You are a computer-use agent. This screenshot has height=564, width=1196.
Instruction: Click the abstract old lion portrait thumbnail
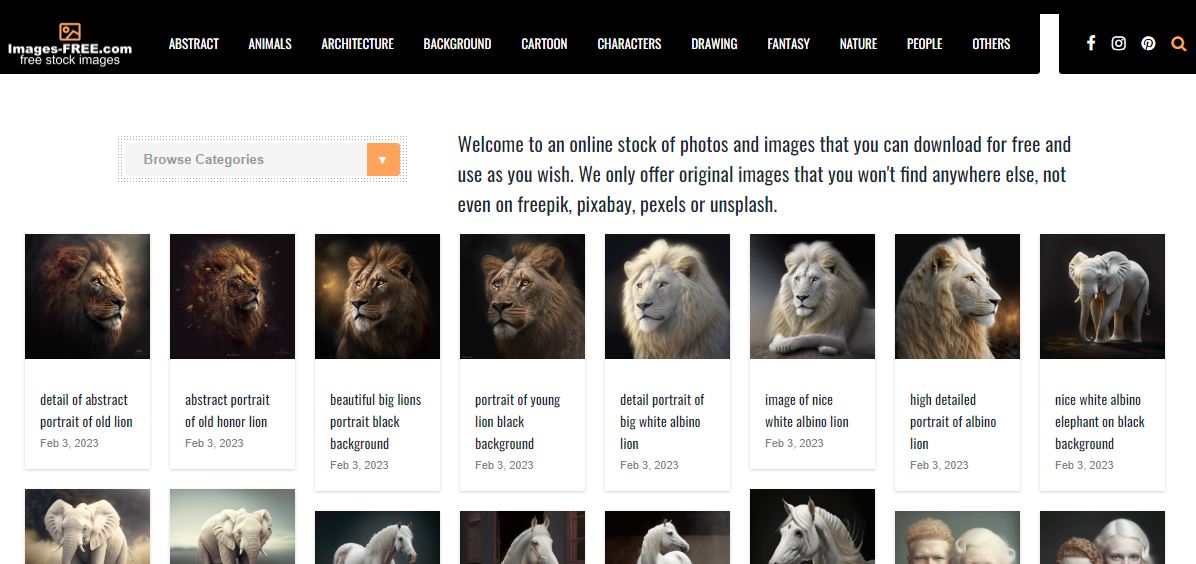pos(88,296)
